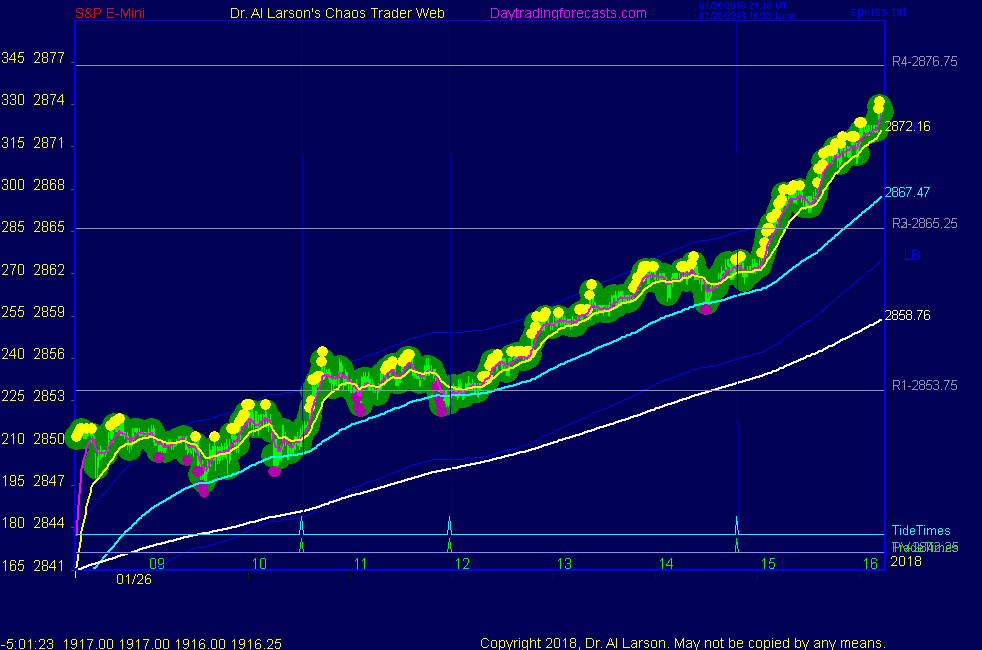The height and width of the screenshot is (650, 982).
Task: Click the 300 left scale value
Action: (13, 185)
